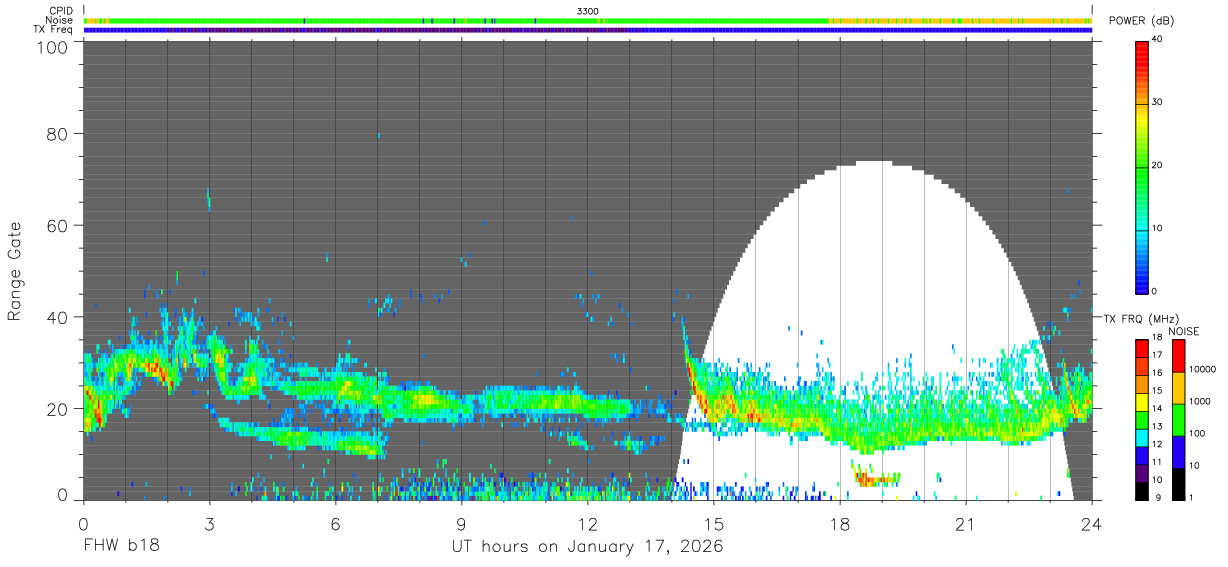Click Range Gate axis tick '100'
The width and height of the screenshot is (1228, 567).
pos(51,47)
